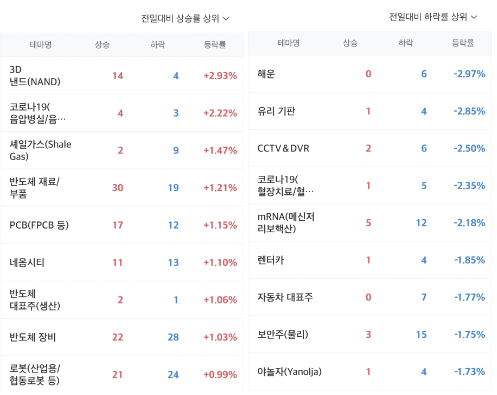Viewport: 497px width, 395px height.
Task: Open the 전일대비 상승률 상위 dropdown
Action: [185, 18]
